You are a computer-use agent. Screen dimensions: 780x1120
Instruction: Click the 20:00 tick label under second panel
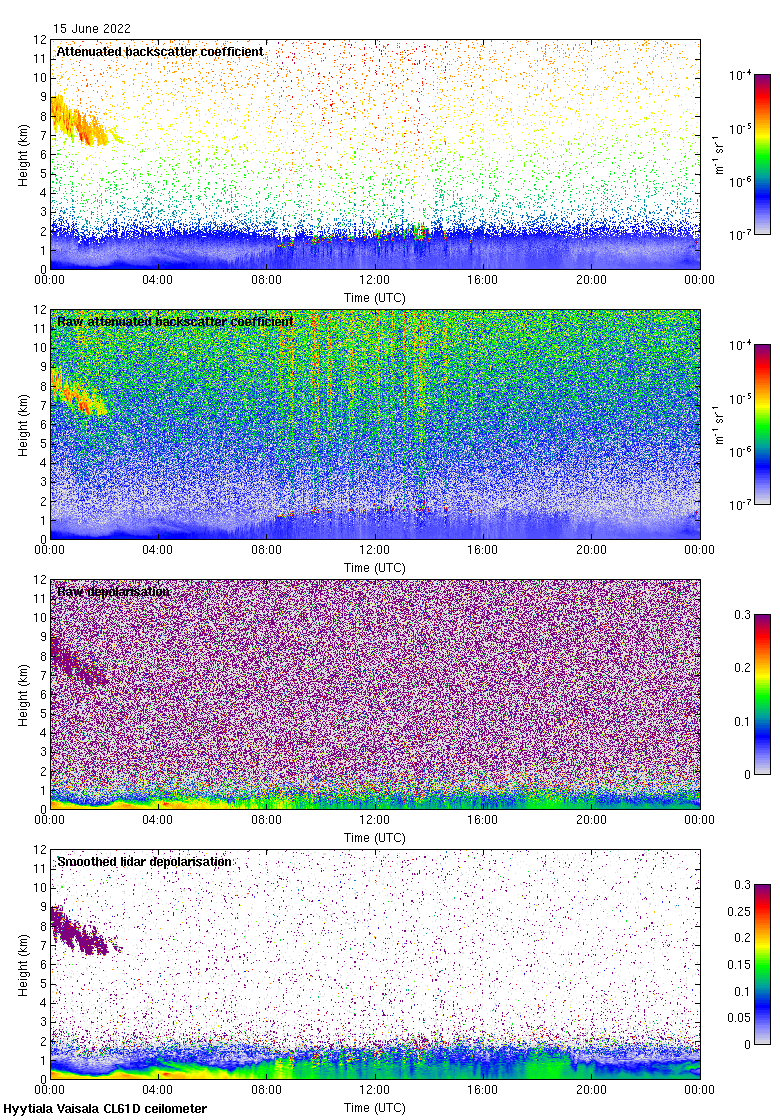tap(591, 550)
